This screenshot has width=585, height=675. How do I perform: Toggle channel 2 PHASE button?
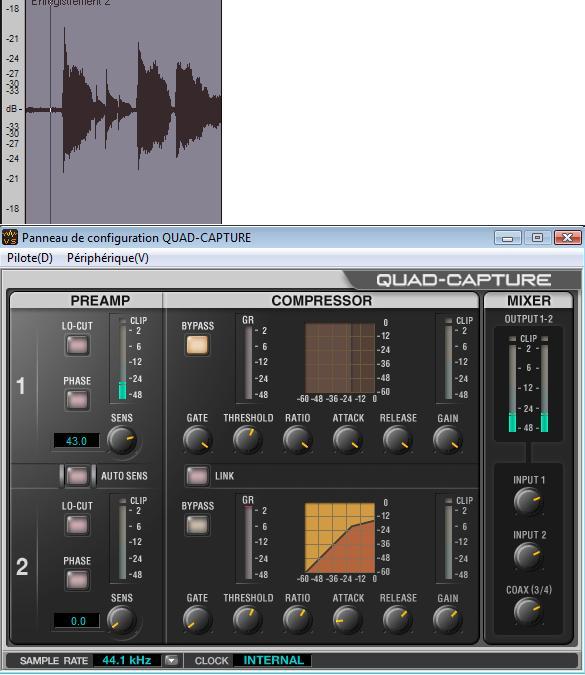77,580
